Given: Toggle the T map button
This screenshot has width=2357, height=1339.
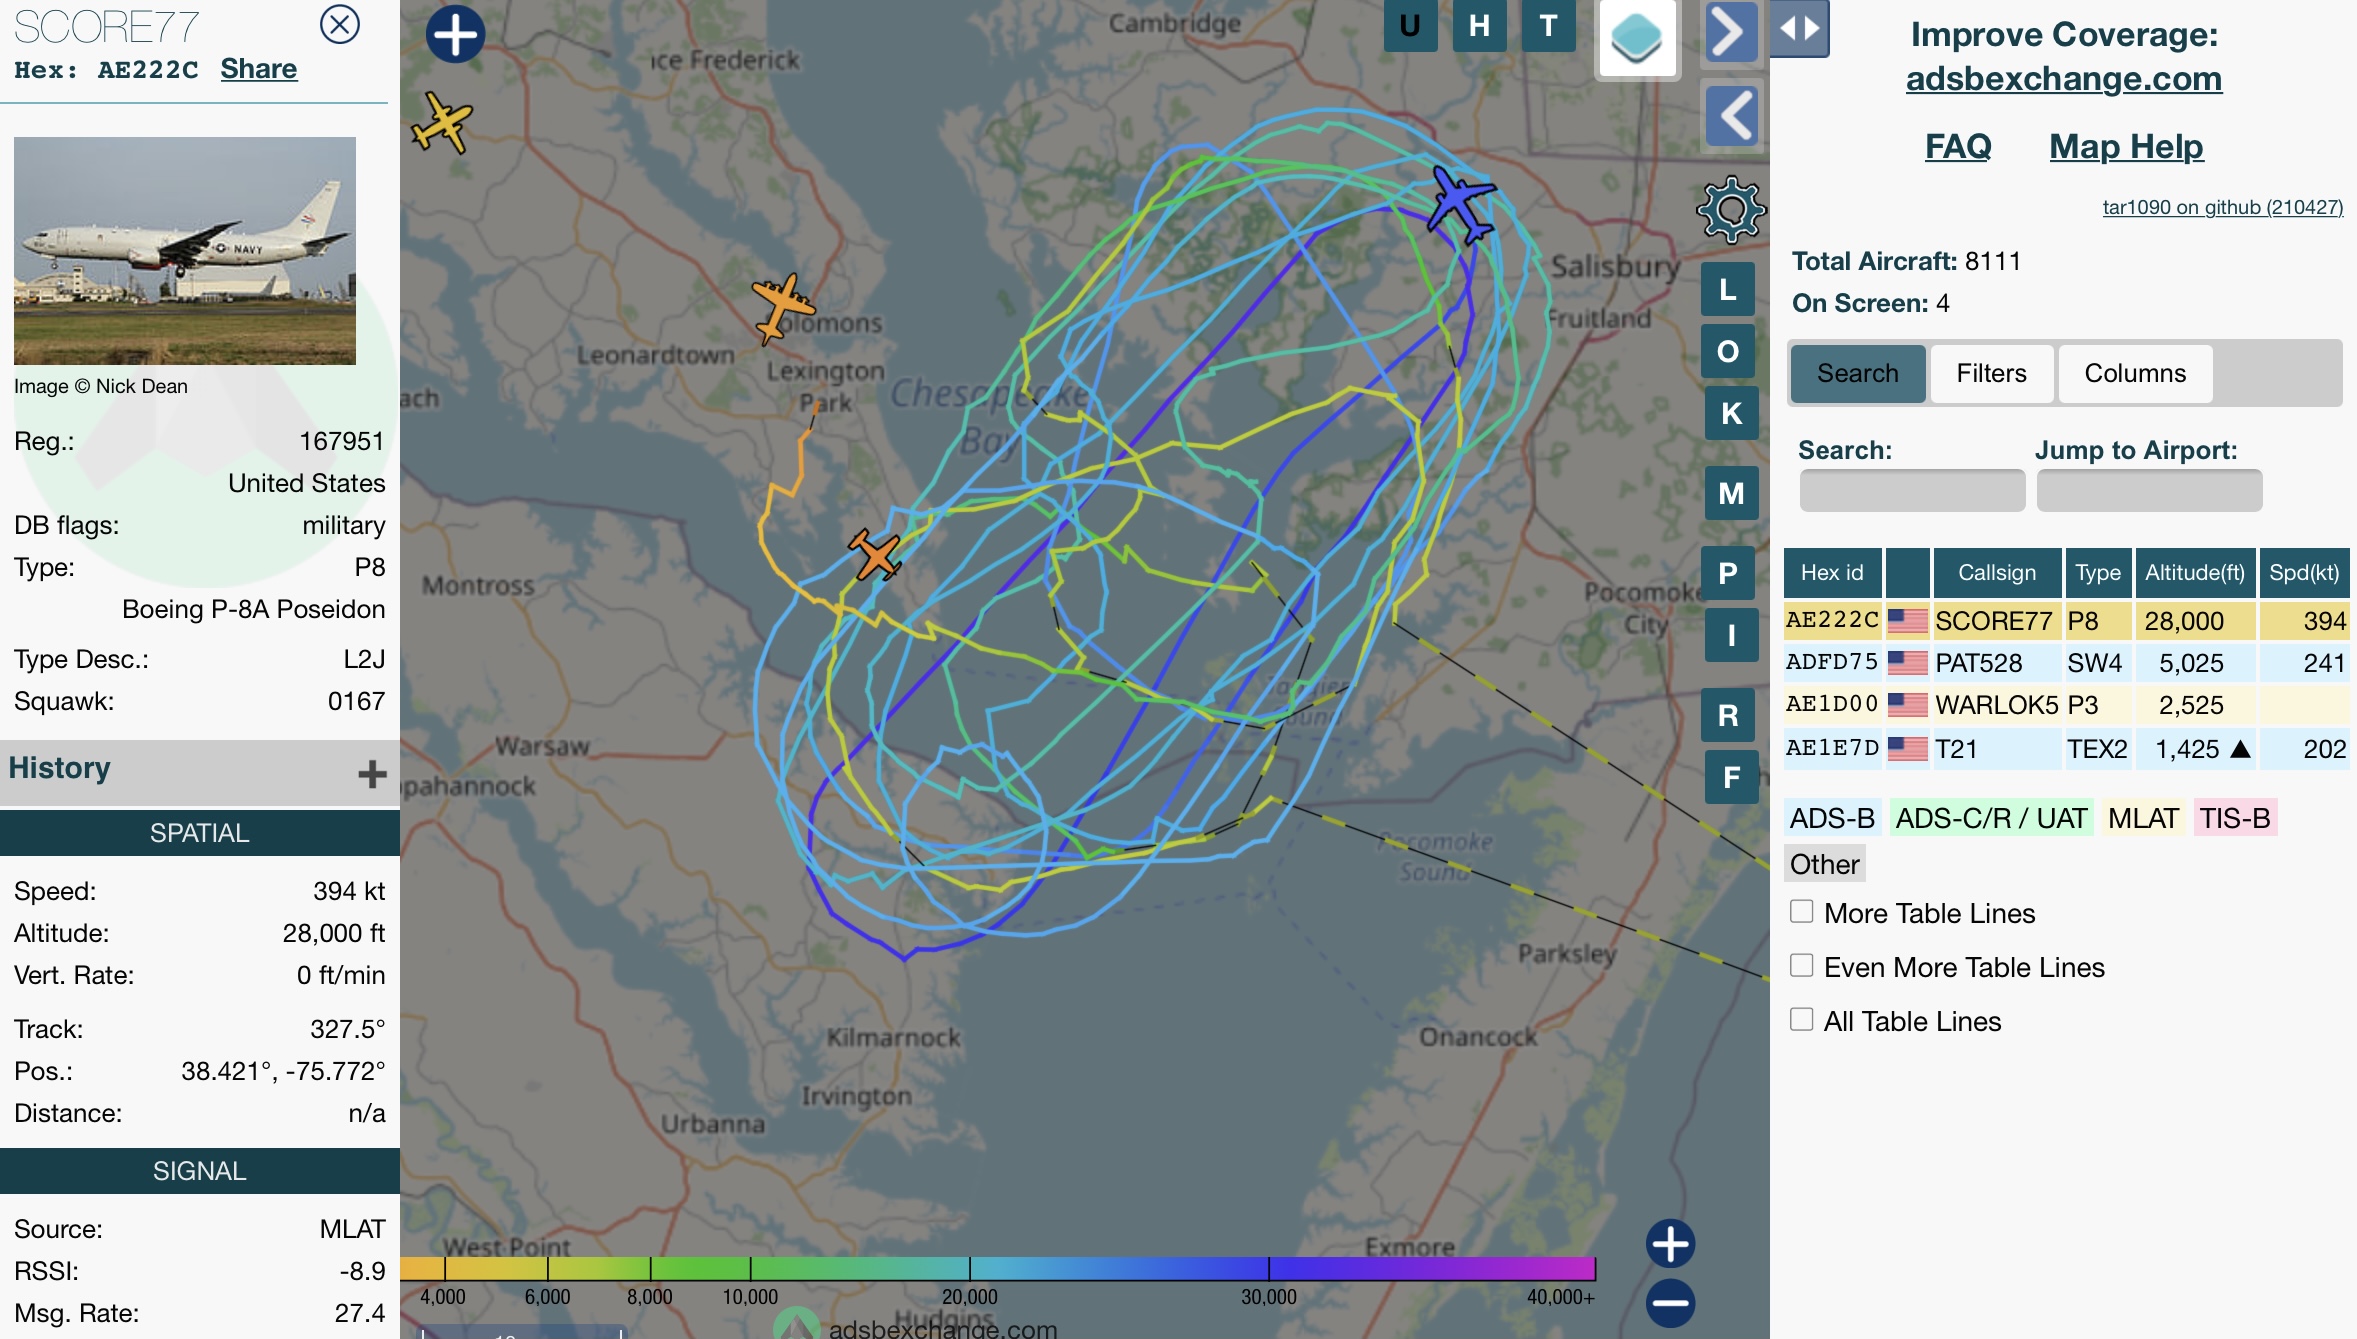Looking at the screenshot, I should (x=1548, y=25).
